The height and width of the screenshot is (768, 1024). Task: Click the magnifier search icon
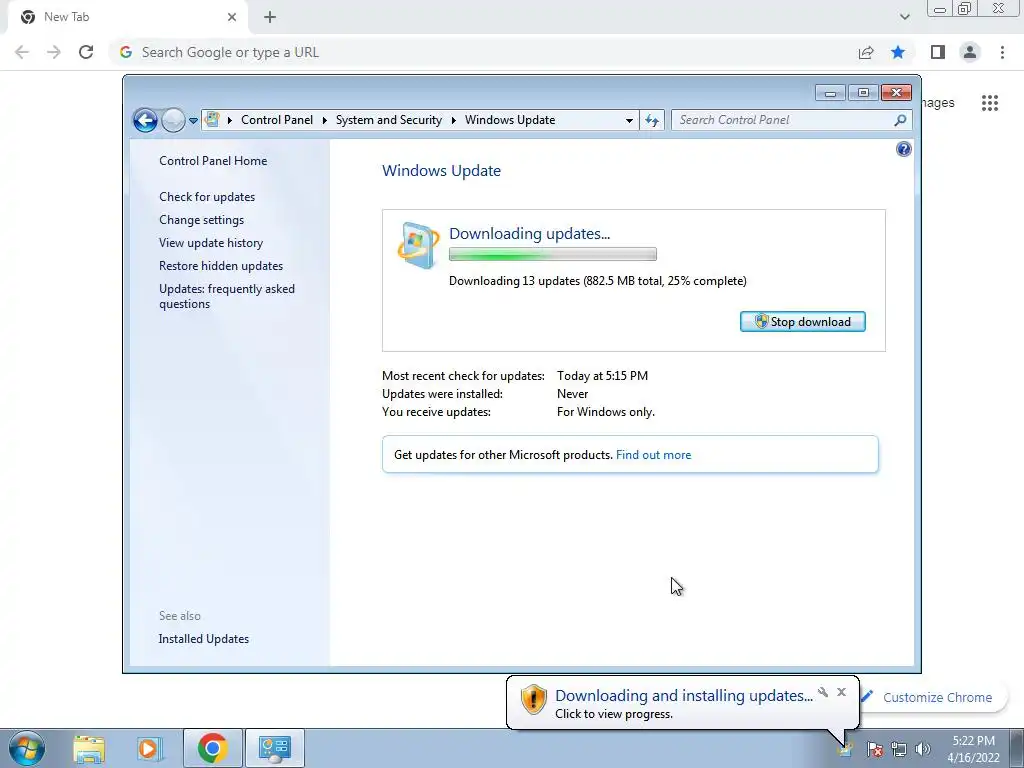[x=900, y=120]
